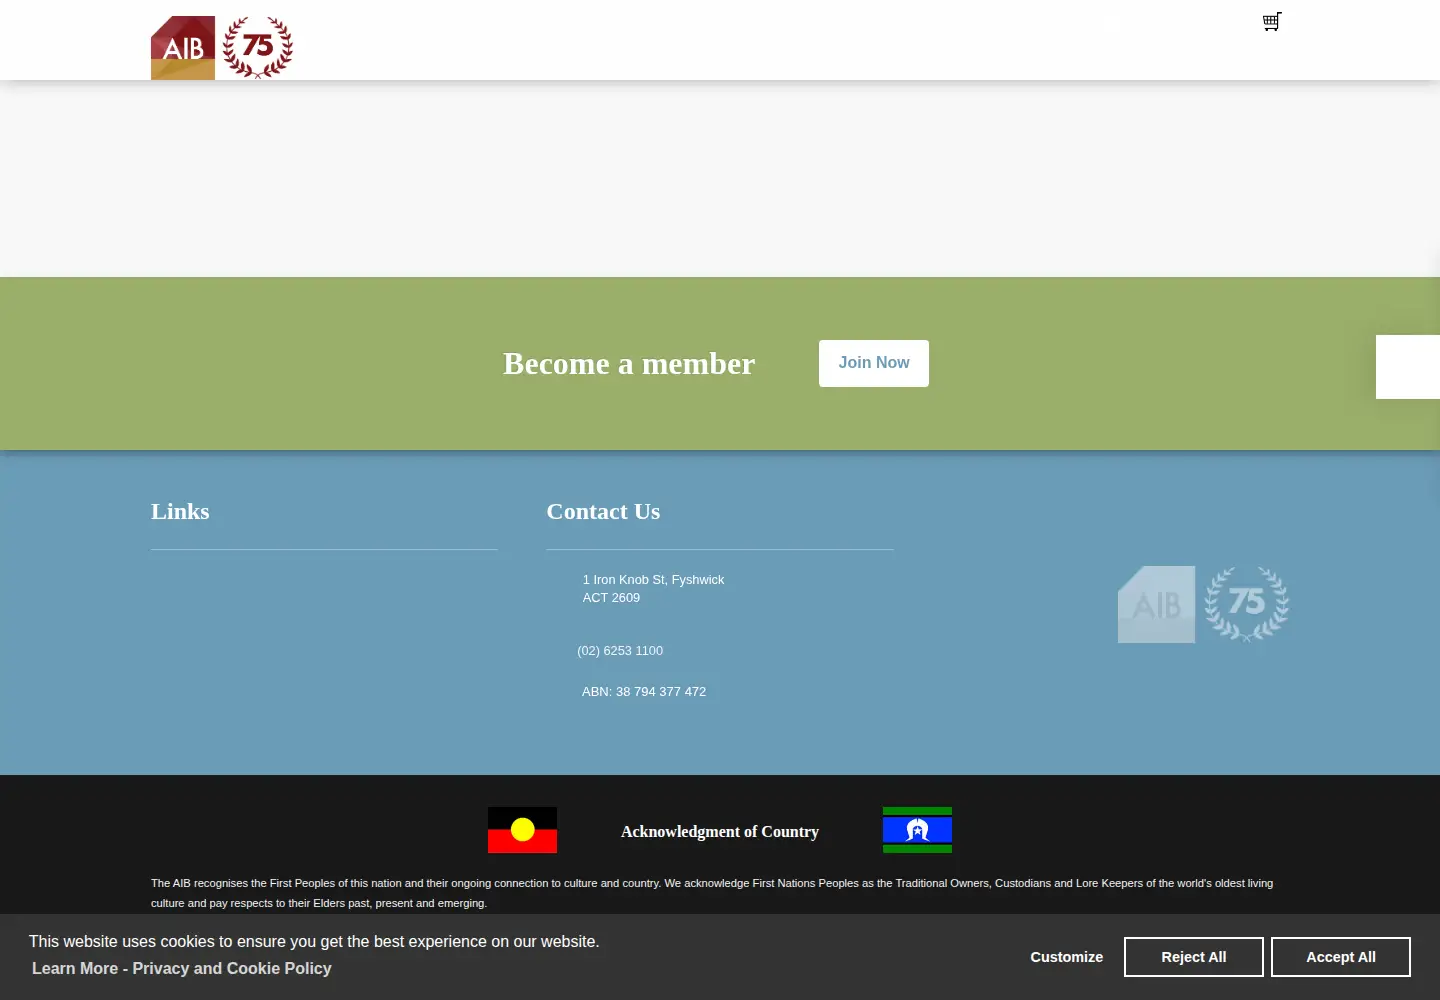Click the Join Now button

(874, 363)
